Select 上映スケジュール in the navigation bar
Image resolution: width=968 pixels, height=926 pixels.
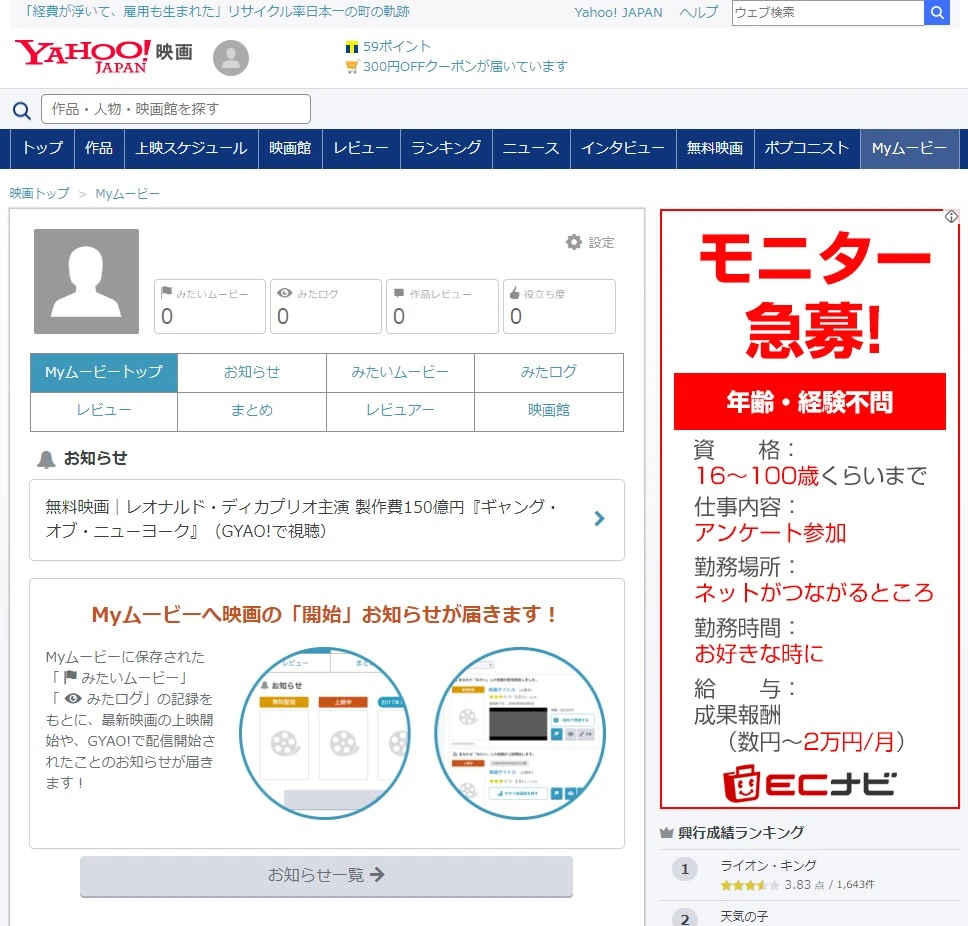coord(191,148)
